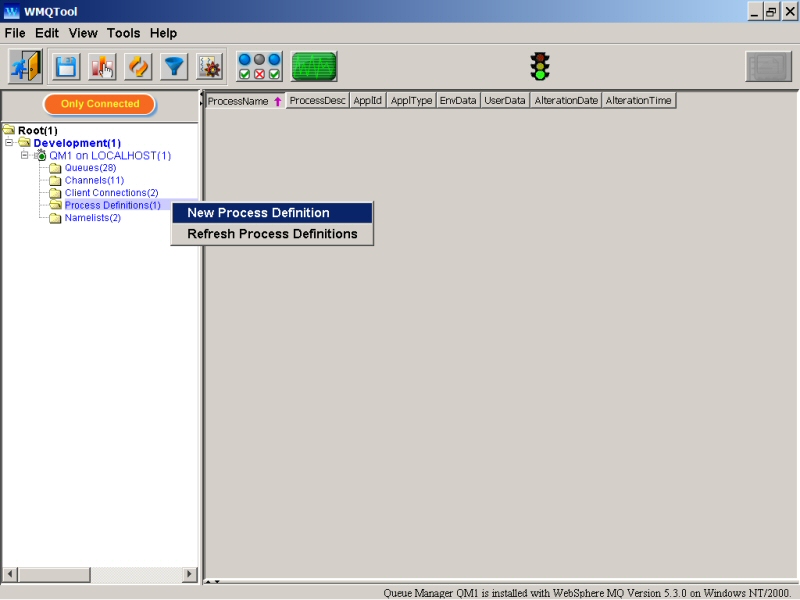Click the ProcessDesc column header
Viewport: 800px width, 600px height.
pos(317,101)
